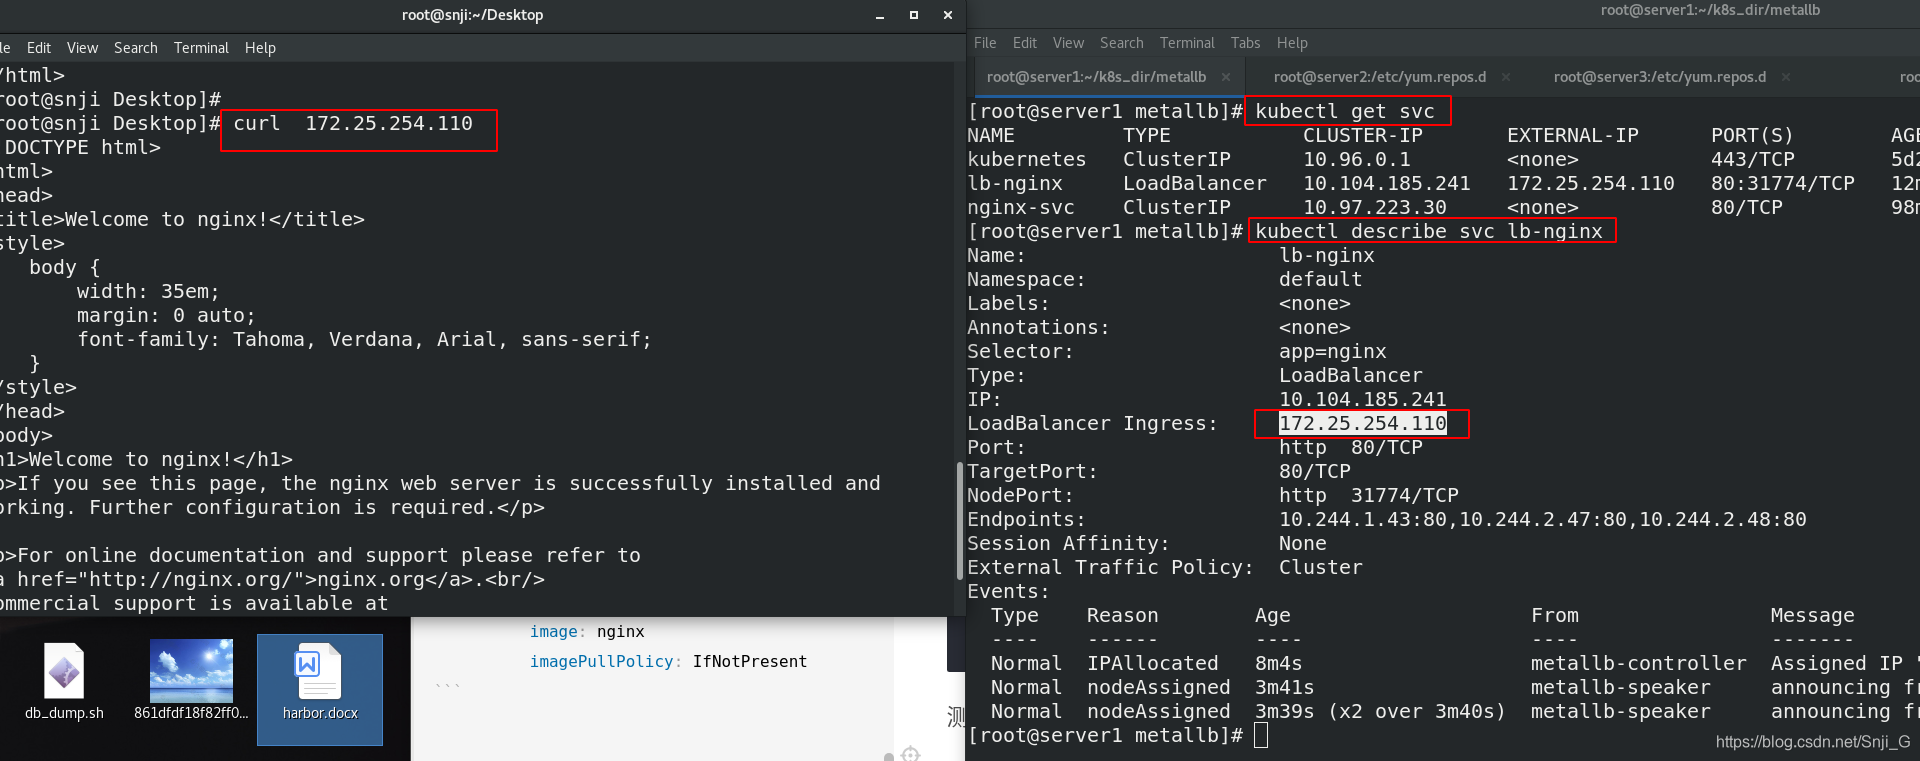Click 'Welcome to nginx!' title line

click(x=182, y=219)
